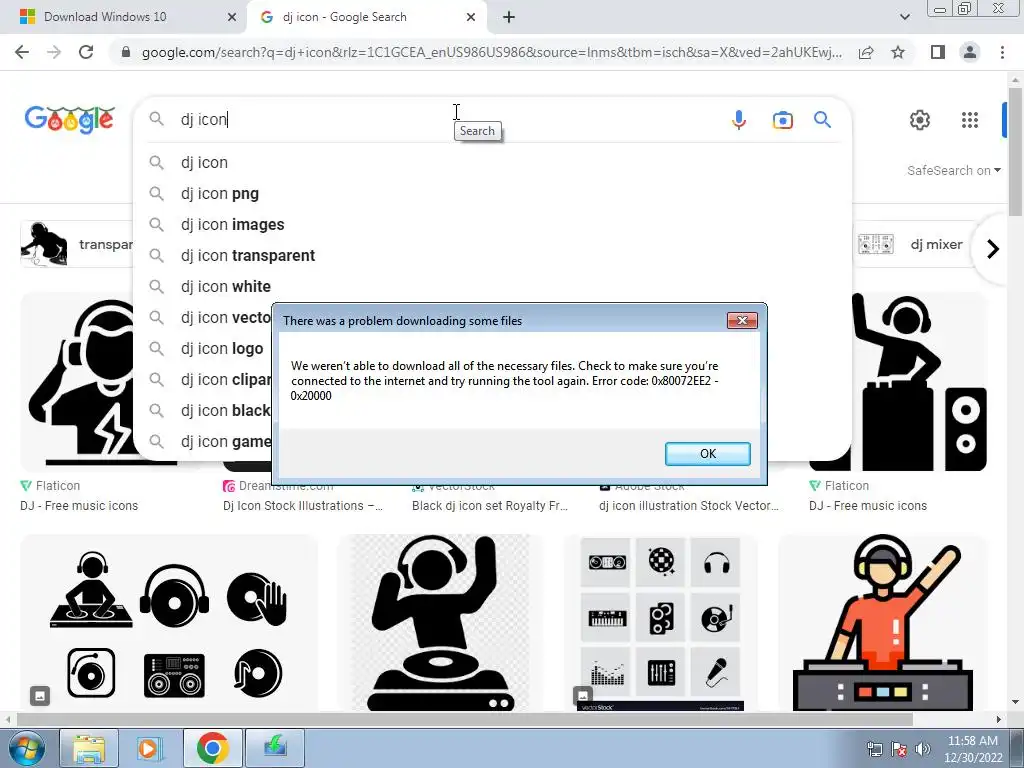The image size is (1024, 768).
Task: Click OK in the error dialog
Action: (707, 454)
